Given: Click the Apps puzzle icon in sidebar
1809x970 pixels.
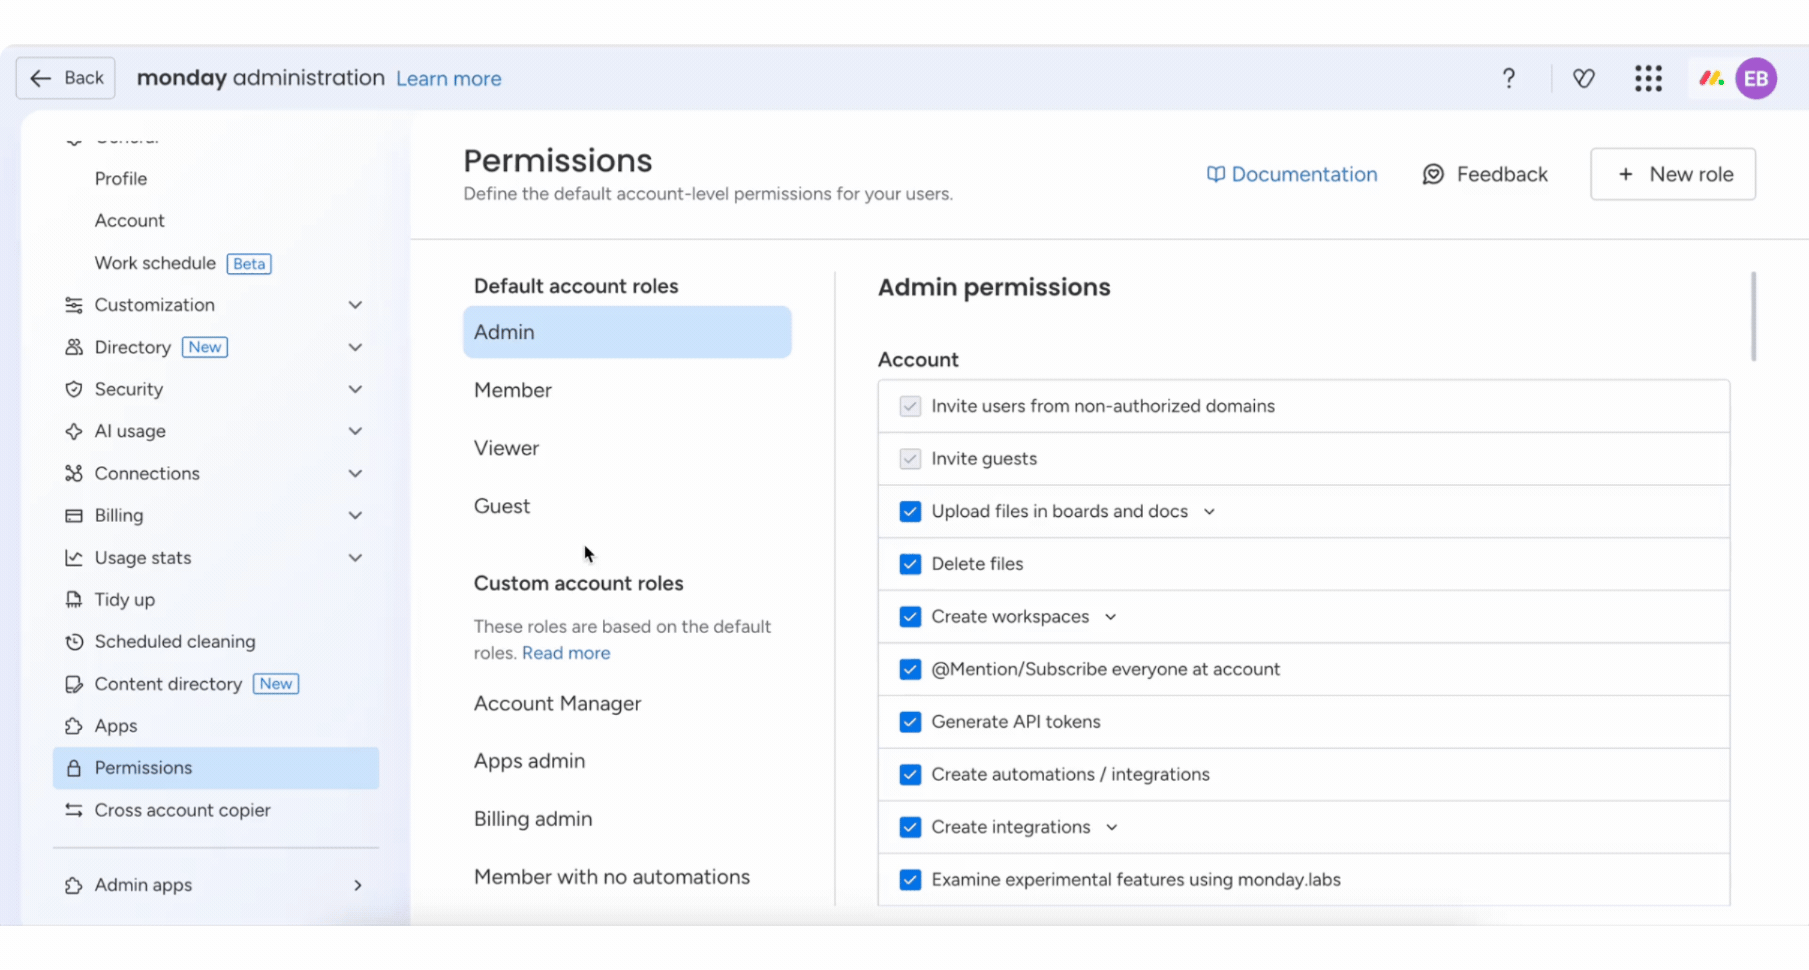Looking at the screenshot, I should 74,726.
